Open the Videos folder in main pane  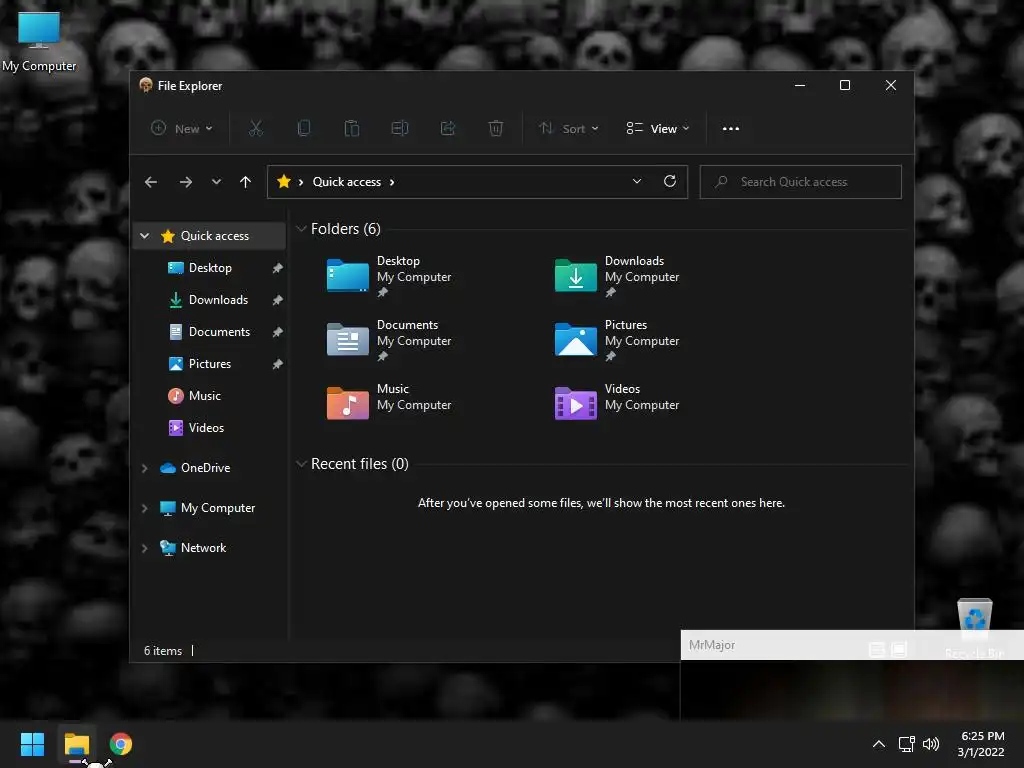point(618,402)
